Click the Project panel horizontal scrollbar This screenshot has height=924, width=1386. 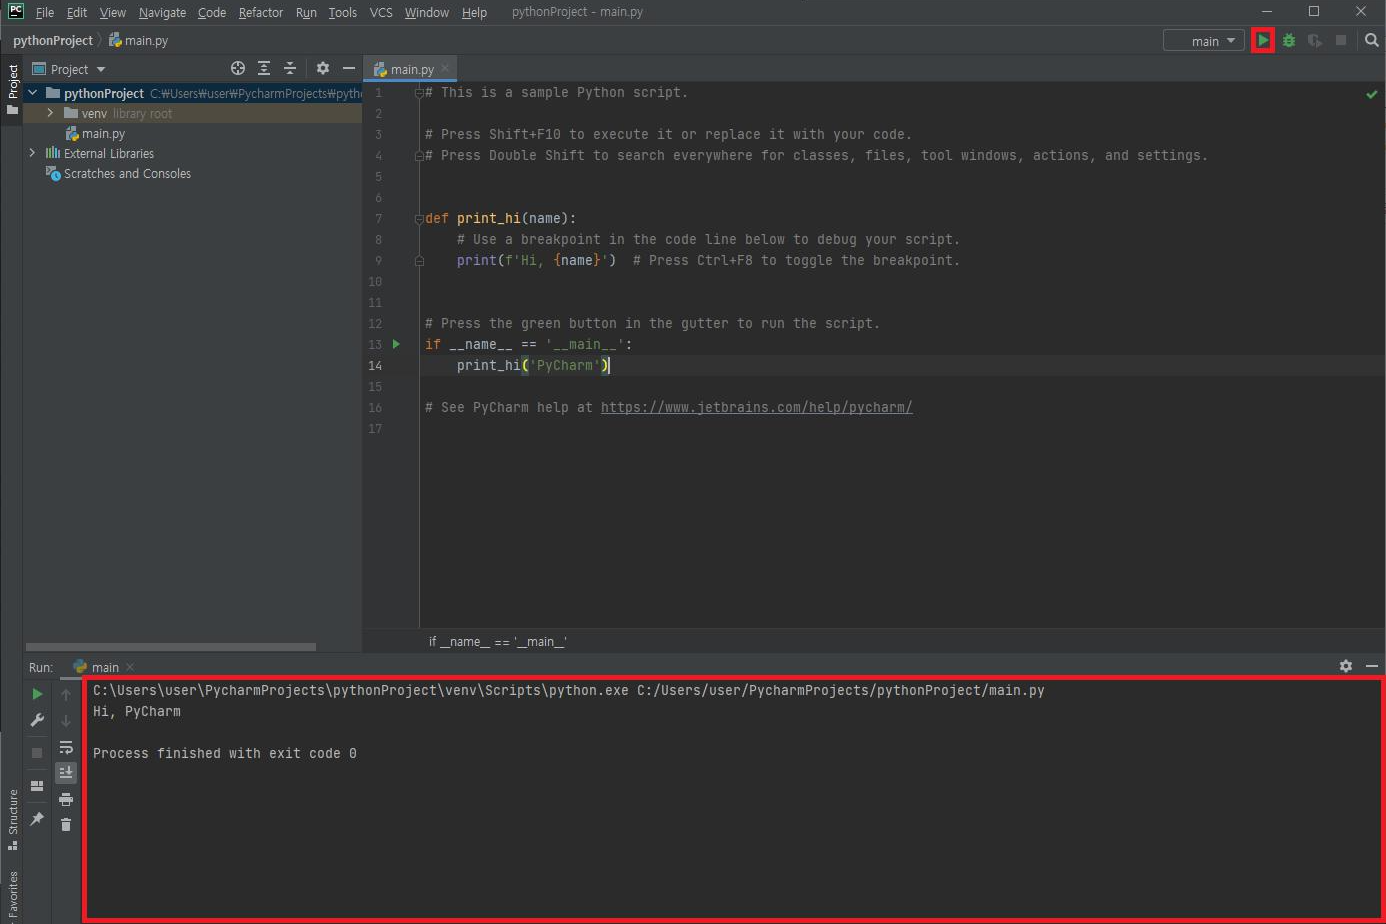tap(170, 647)
